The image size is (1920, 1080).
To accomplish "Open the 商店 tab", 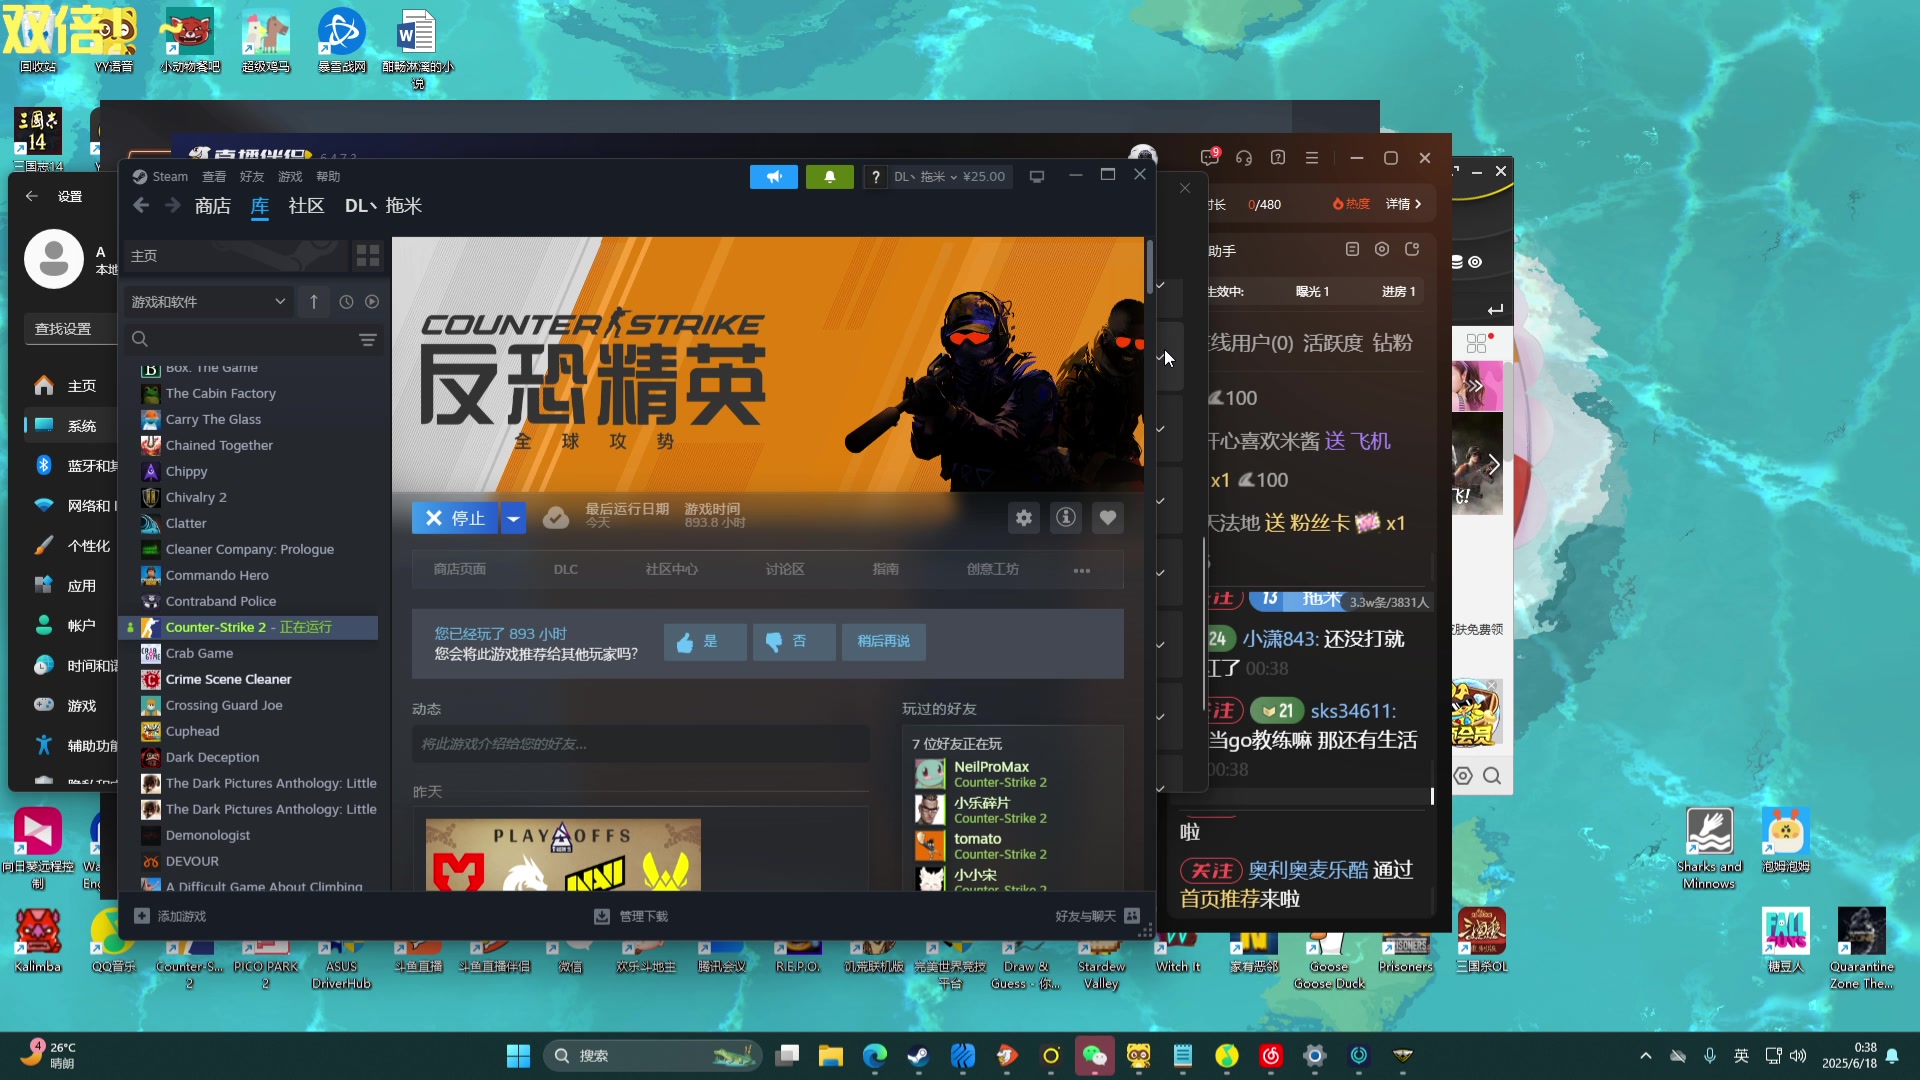I will (x=212, y=206).
